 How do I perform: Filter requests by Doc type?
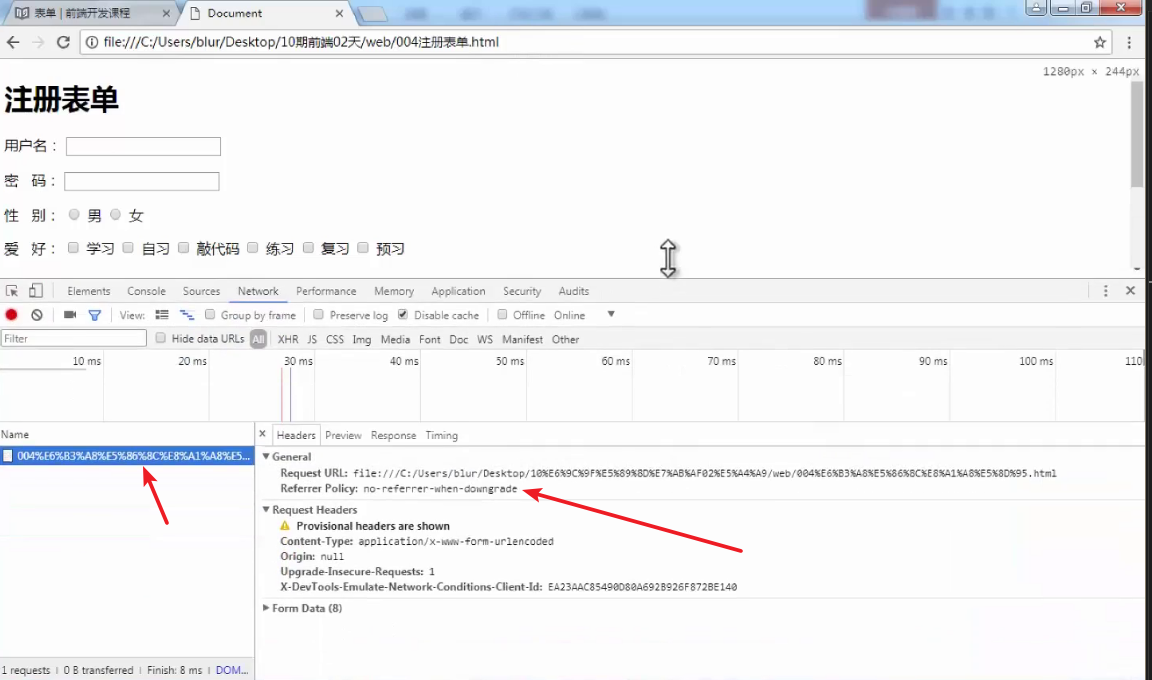458,339
